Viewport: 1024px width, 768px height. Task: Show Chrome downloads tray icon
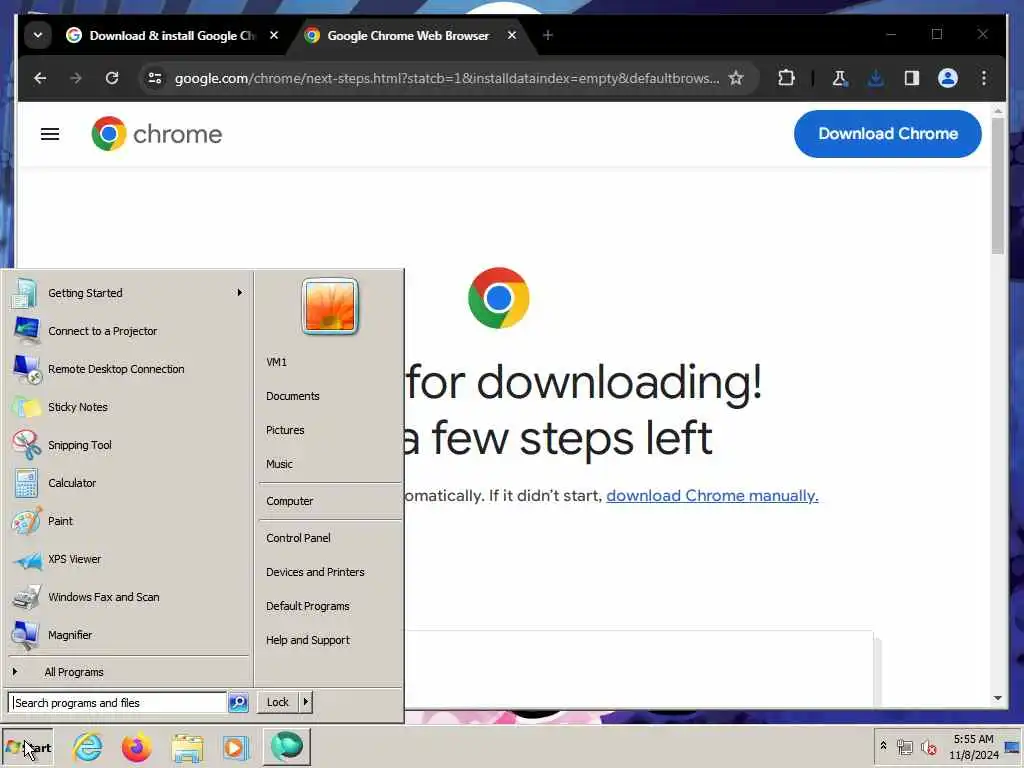click(x=876, y=78)
